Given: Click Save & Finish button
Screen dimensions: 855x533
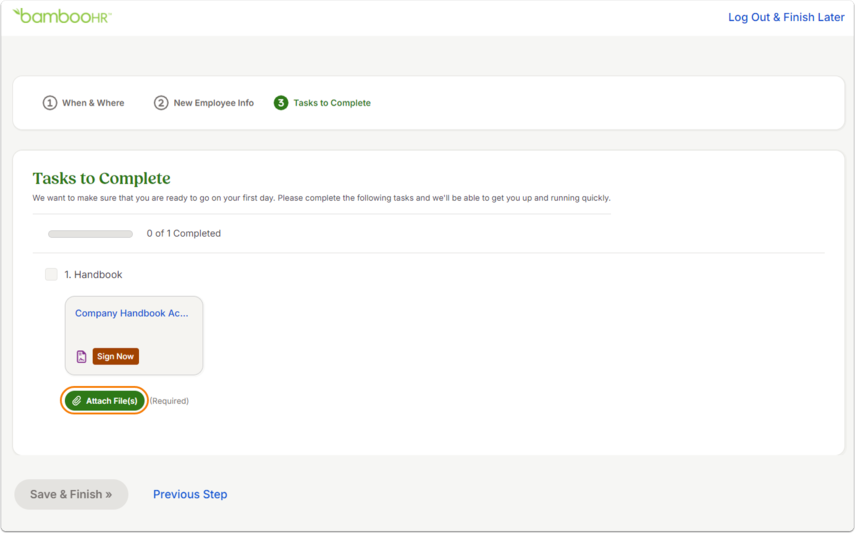Looking at the screenshot, I should tap(71, 494).
